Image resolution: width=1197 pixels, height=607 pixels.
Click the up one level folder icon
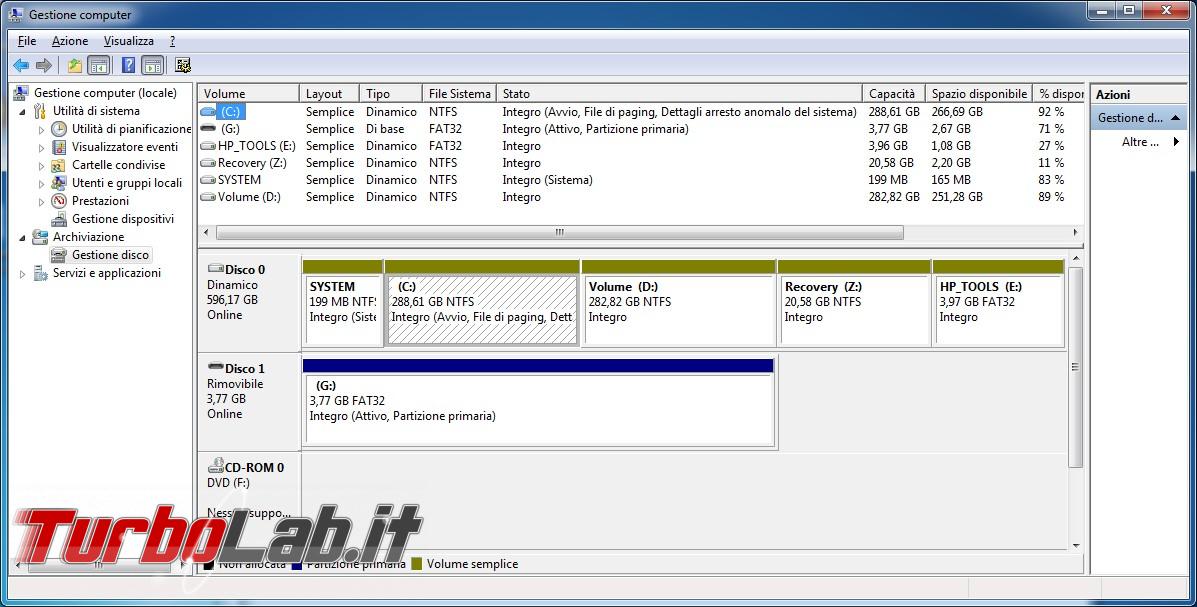[x=74, y=66]
